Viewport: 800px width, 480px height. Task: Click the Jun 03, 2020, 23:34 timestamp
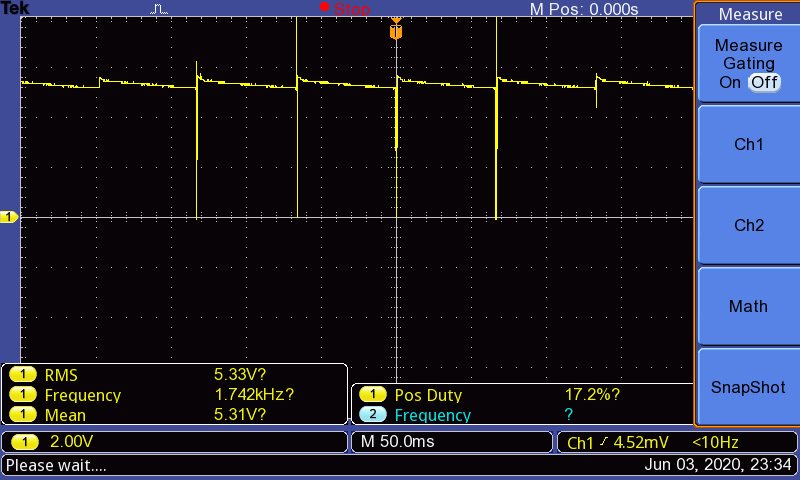click(718, 465)
